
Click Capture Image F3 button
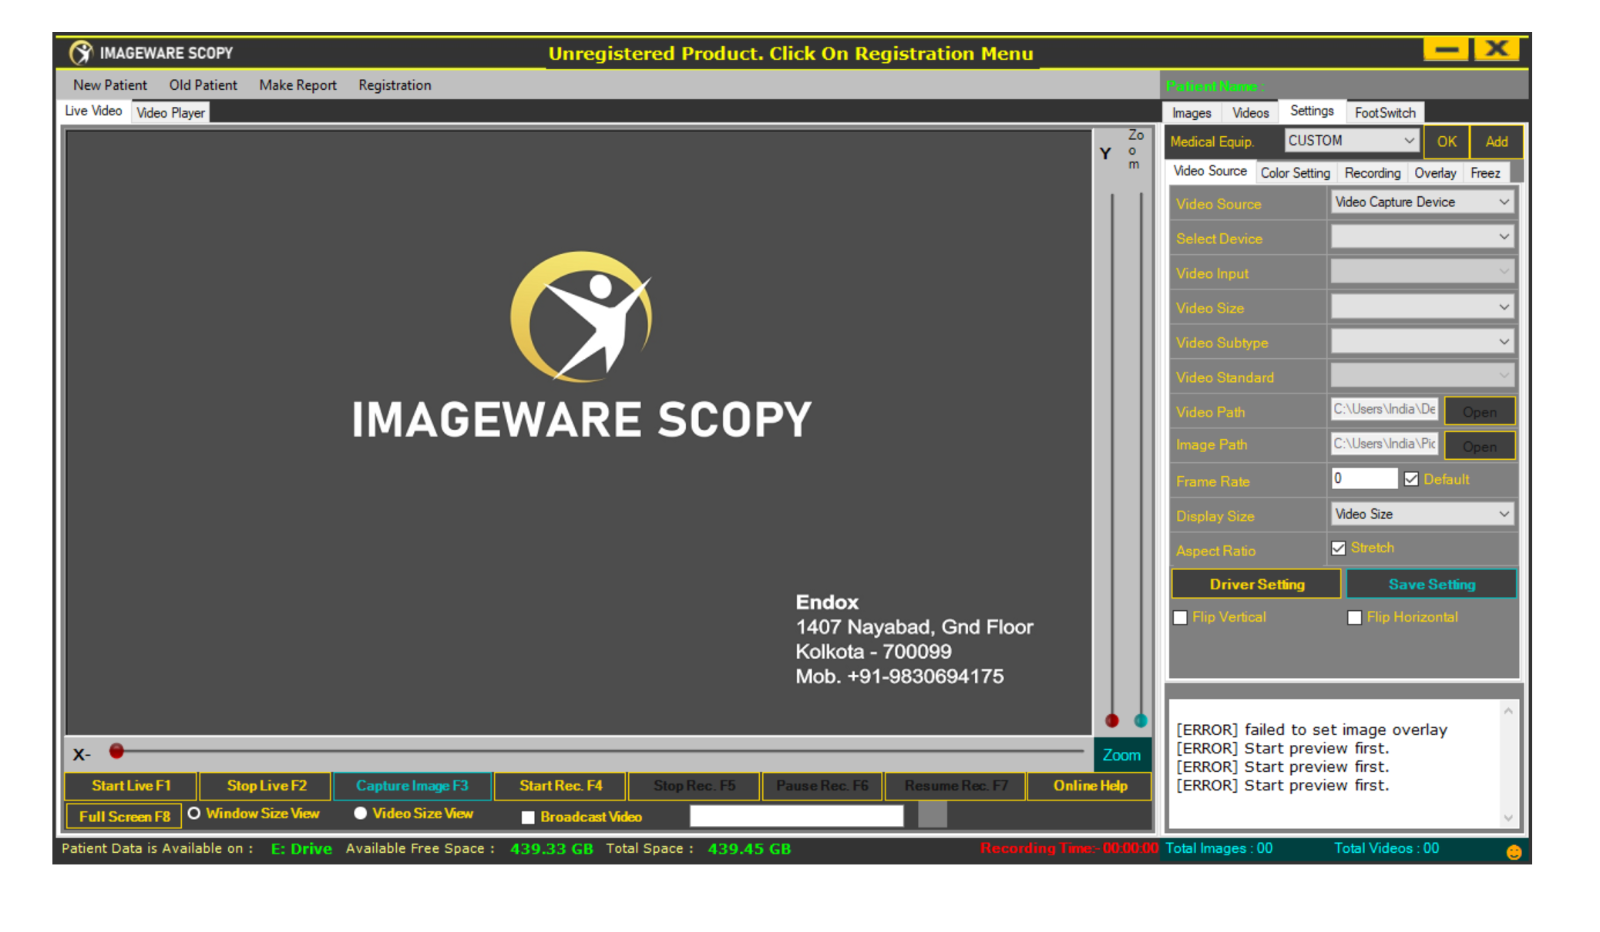pos(412,786)
